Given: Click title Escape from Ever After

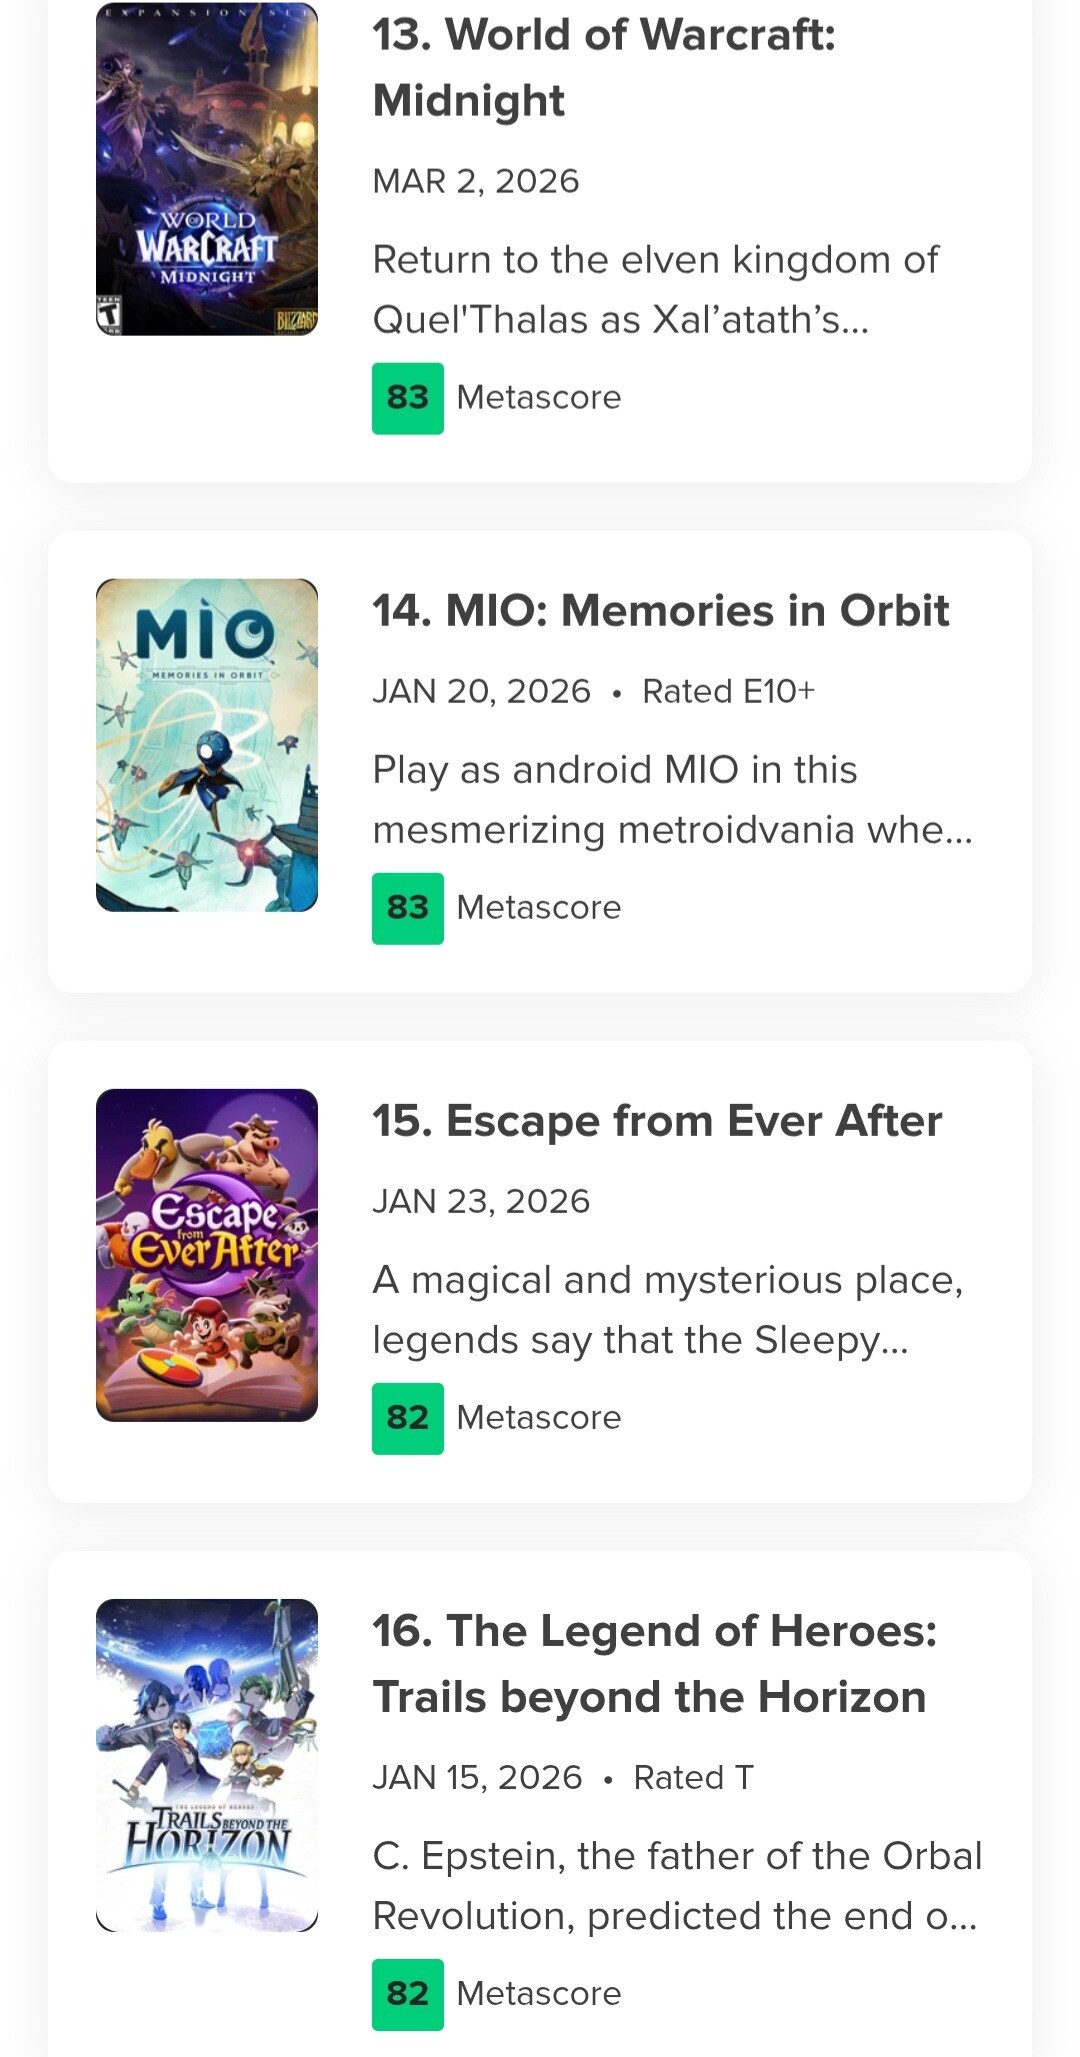Looking at the screenshot, I should [657, 1120].
